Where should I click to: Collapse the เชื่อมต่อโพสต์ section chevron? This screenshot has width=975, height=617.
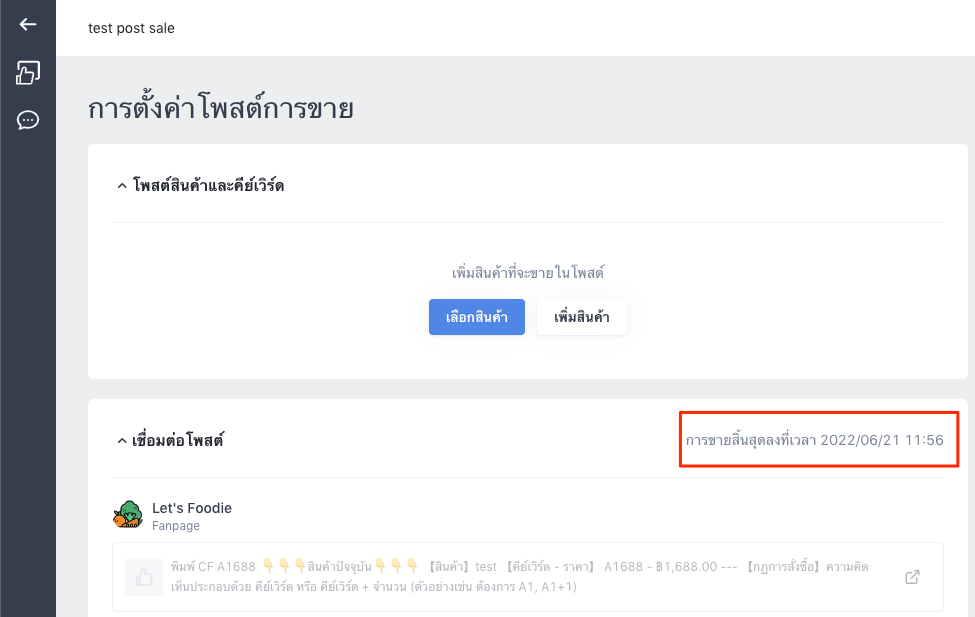coord(122,441)
